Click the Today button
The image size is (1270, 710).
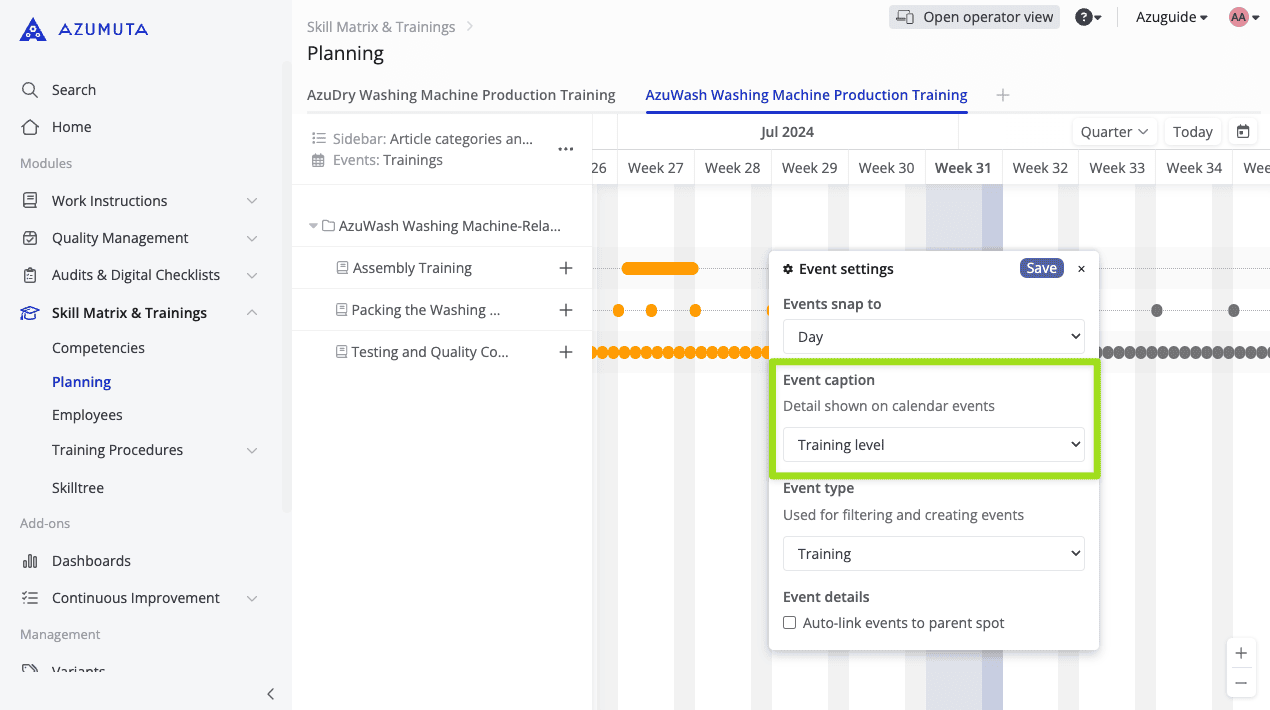pos(1192,132)
